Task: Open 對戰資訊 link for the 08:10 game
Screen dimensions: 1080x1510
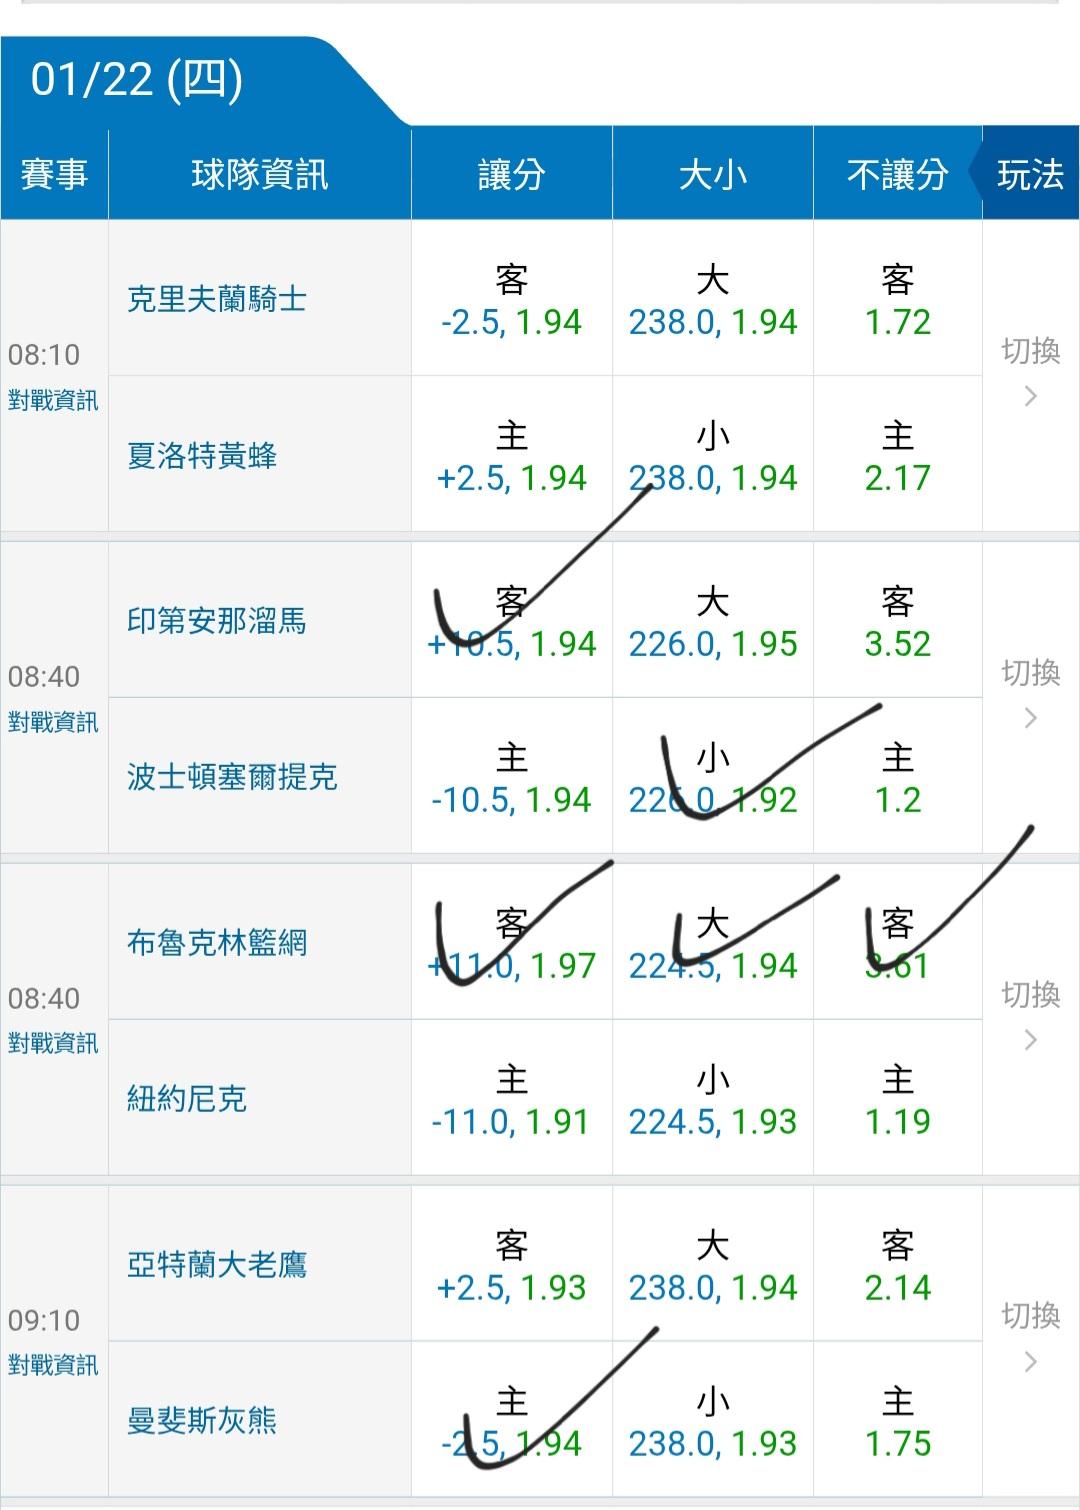Action: [53, 401]
